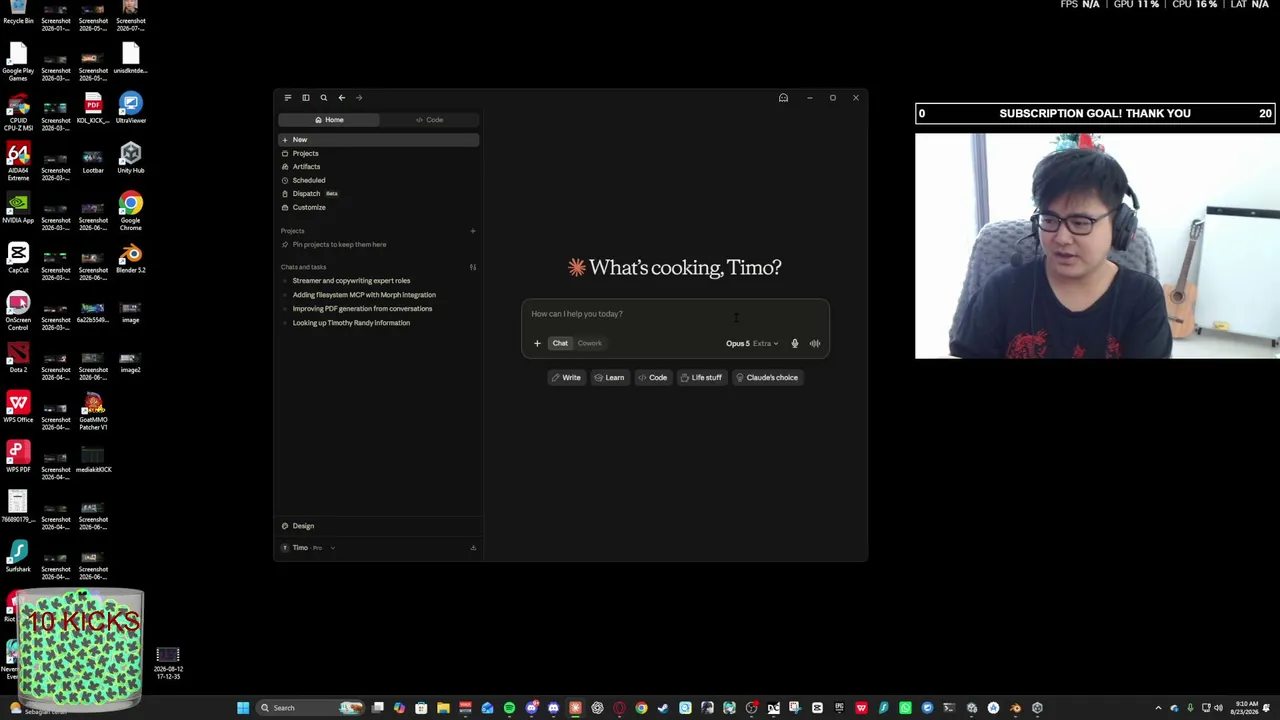The width and height of the screenshot is (1280, 720).
Task: Show hidden system tray icons chevron
Action: pos(1158,708)
